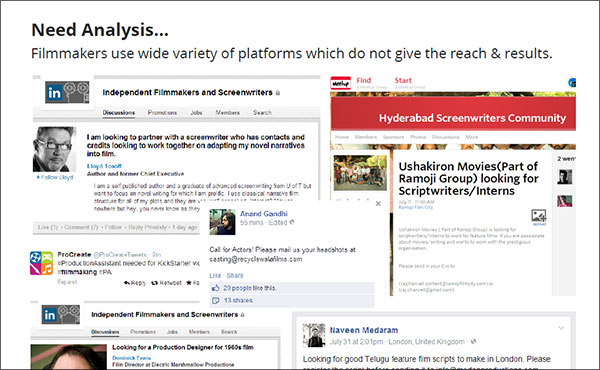Click the thumbs-up icon beside 20 people
Screen dimensions: 600x370
[215, 288]
